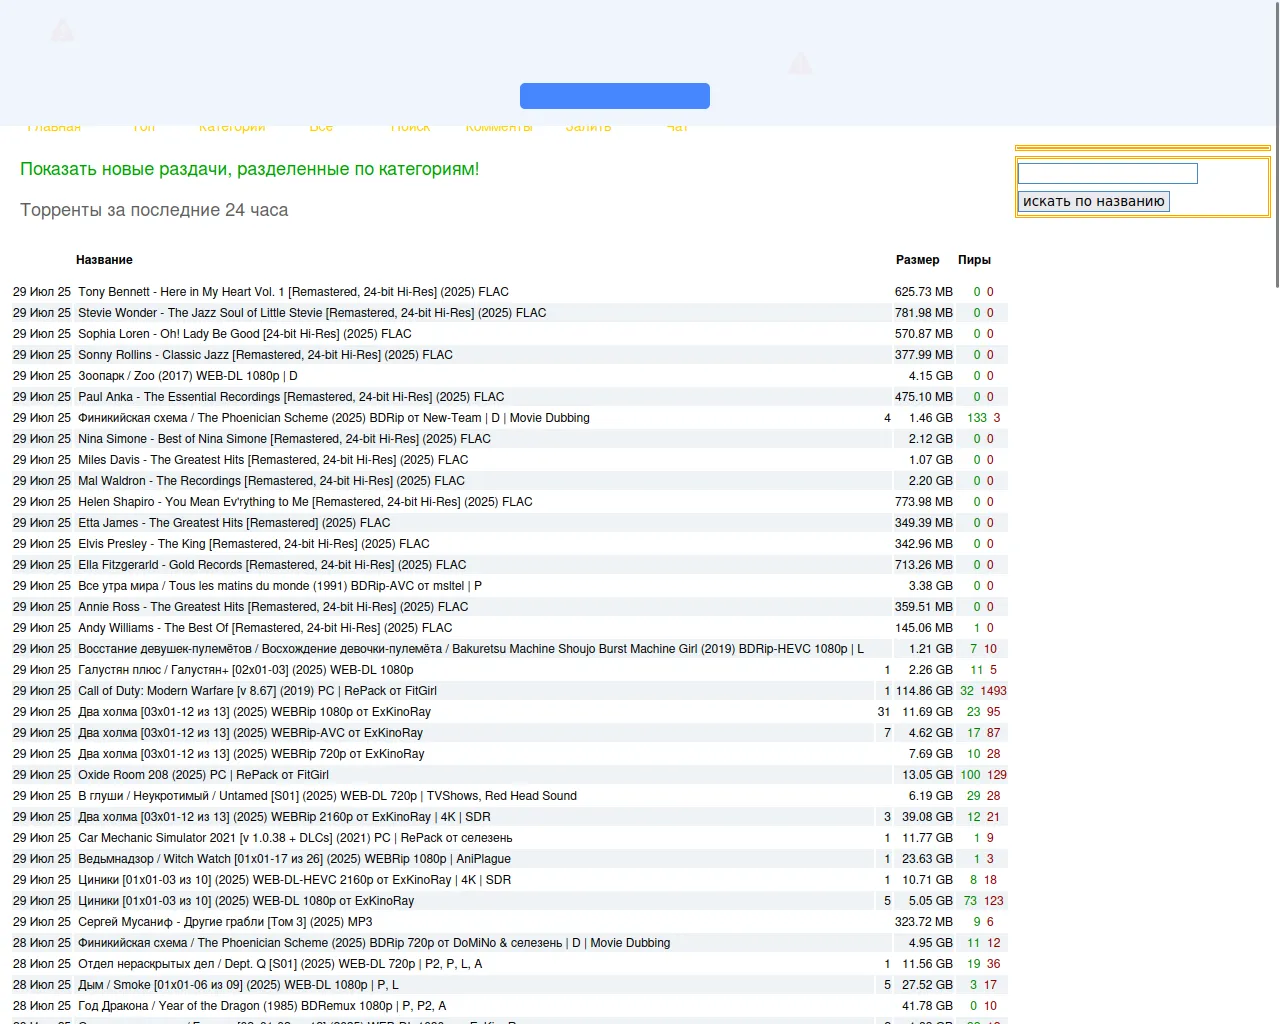Open the Call of Duty: Modern Warfare torrent
Viewport: 1280px width, 1024px height.
click(257, 691)
